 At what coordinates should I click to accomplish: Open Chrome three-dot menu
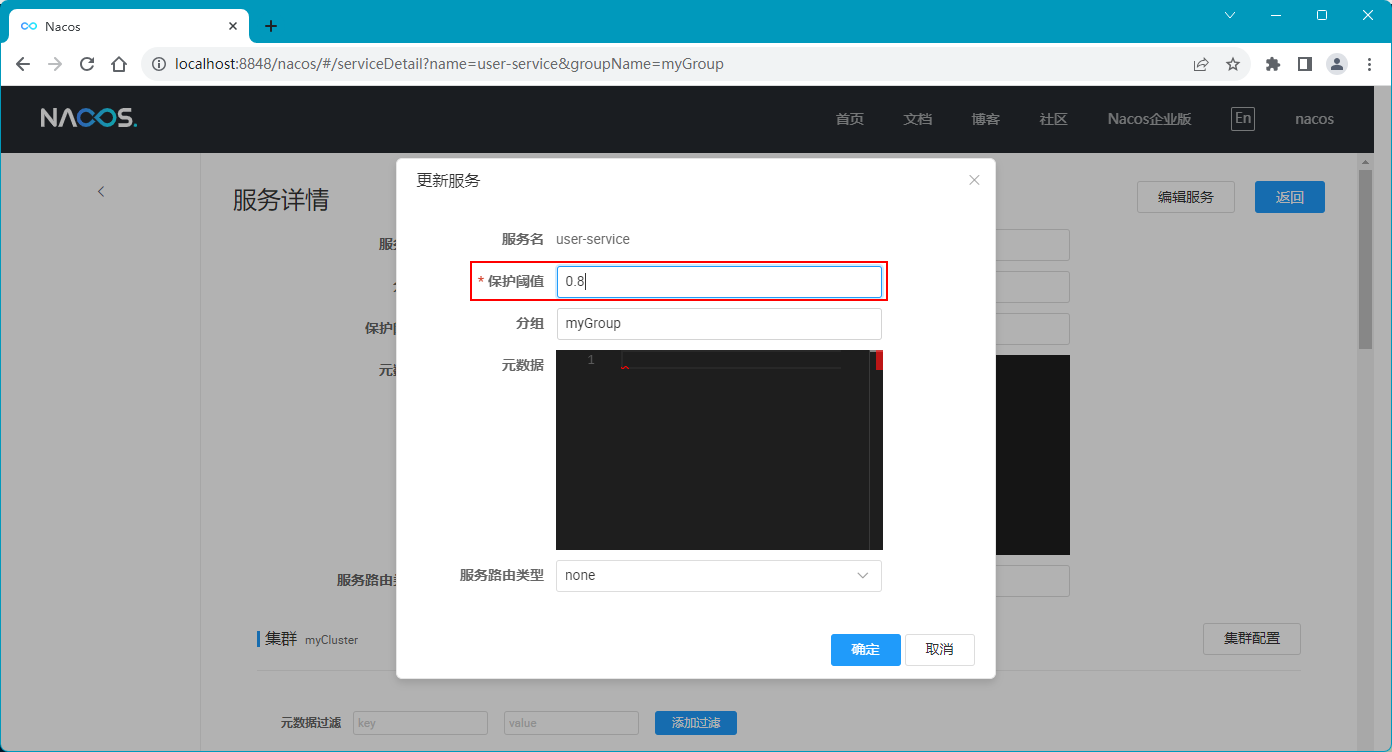[x=1369, y=64]
